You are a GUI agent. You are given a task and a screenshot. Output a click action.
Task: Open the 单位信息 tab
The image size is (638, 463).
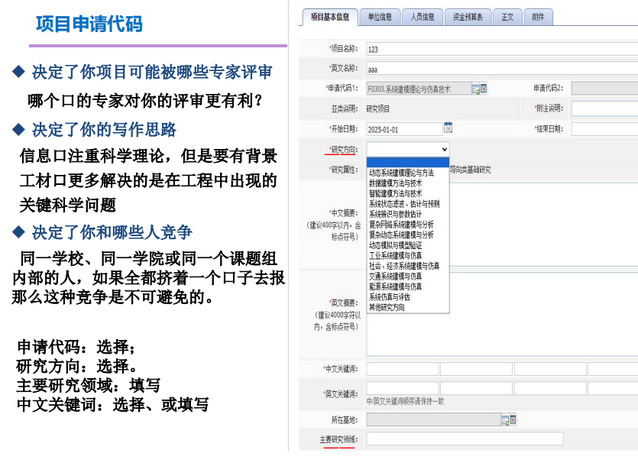tap(378, 17)
